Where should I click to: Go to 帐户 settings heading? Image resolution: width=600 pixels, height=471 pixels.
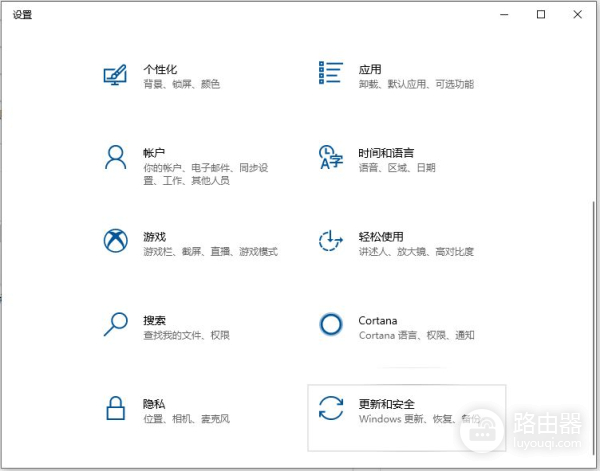(154, 153)
